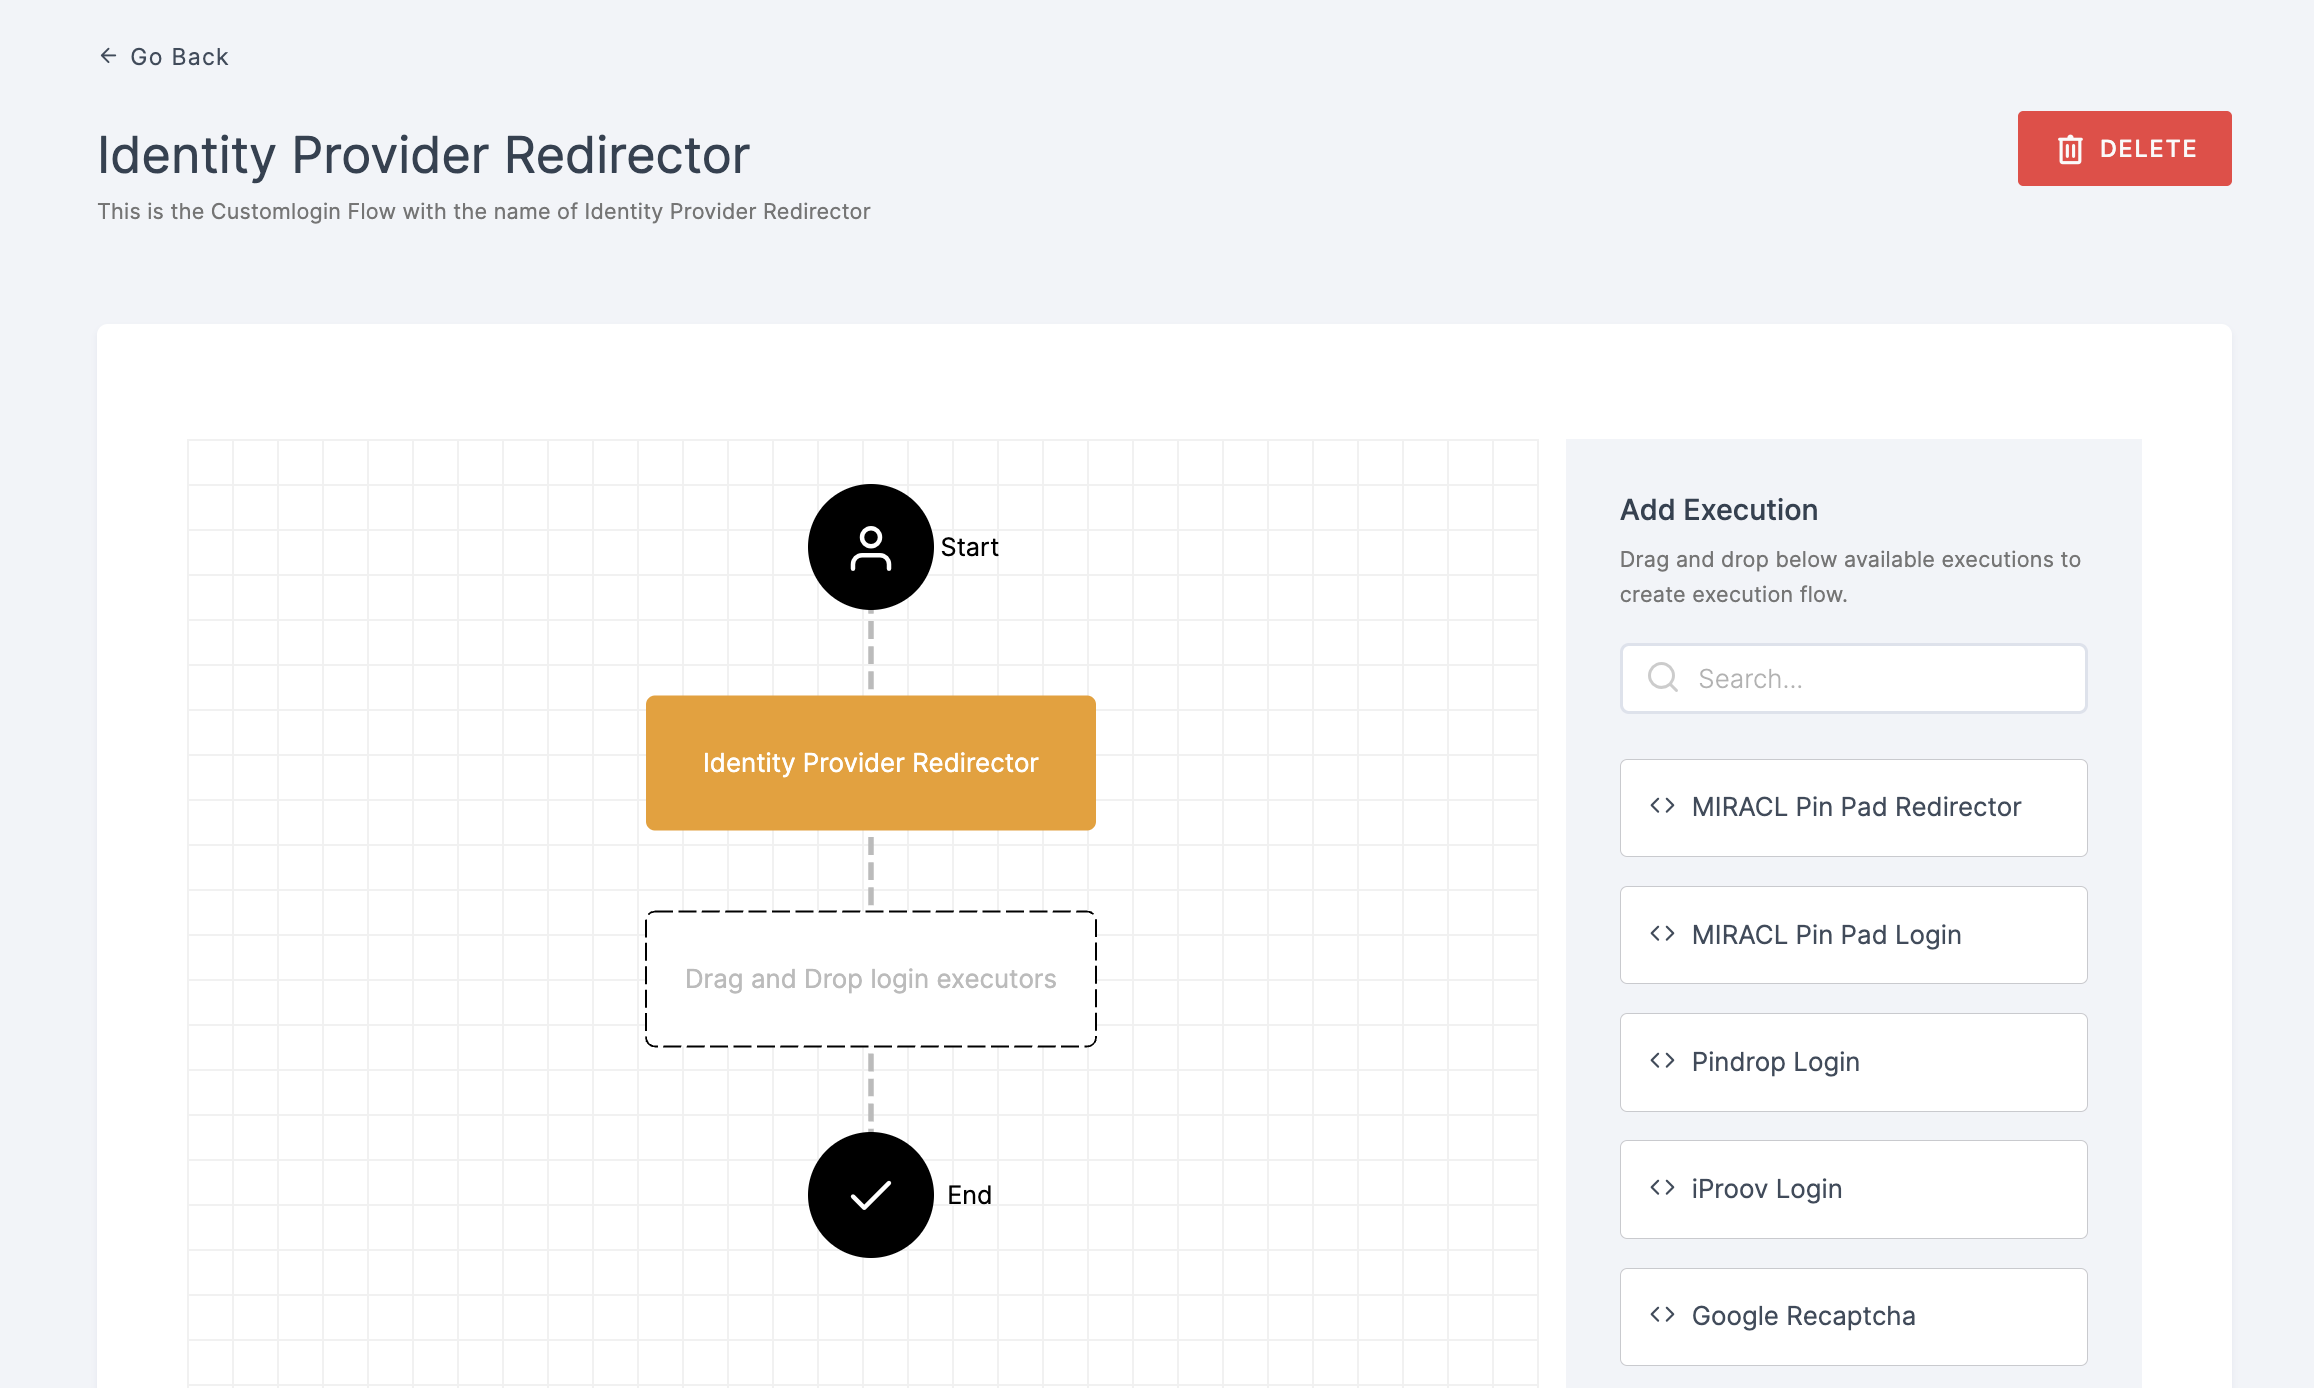Screen dimensions: 2314x1388
Task: Click the Identity Provider Redirector node icon
Action: (x=870, y=762)
